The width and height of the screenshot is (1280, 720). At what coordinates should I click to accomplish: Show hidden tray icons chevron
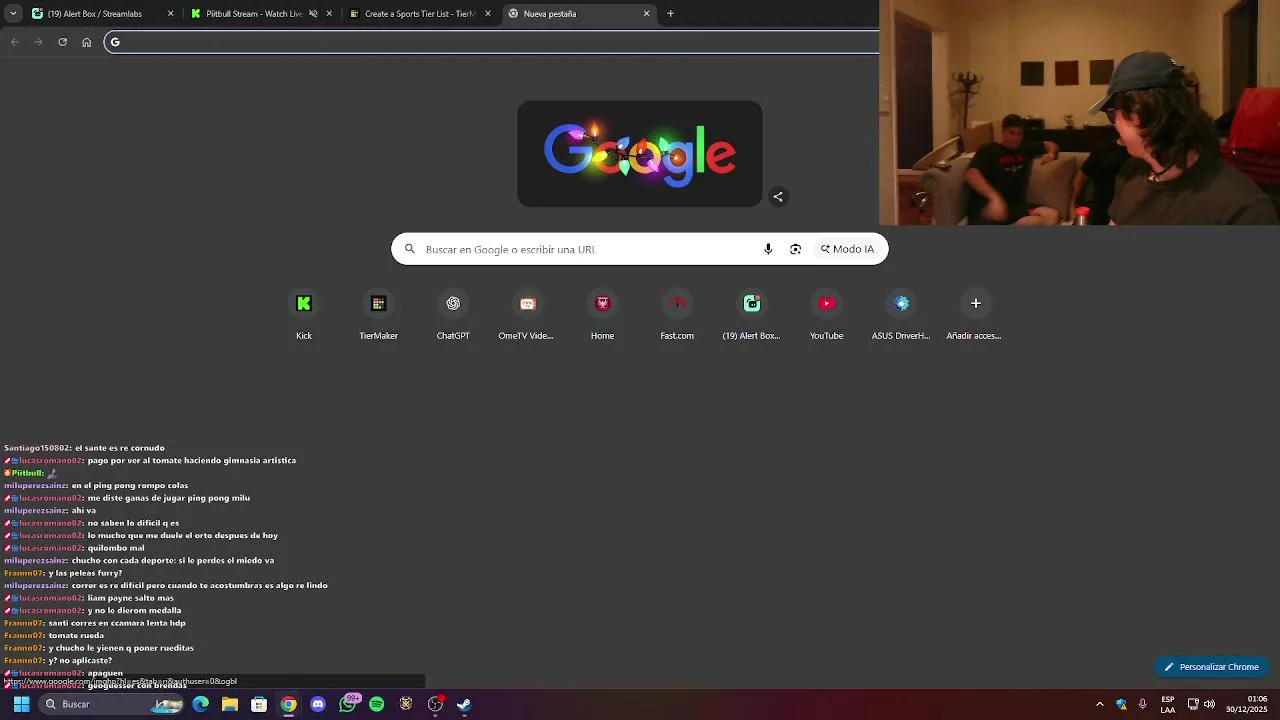click(x=1099, y=704)
